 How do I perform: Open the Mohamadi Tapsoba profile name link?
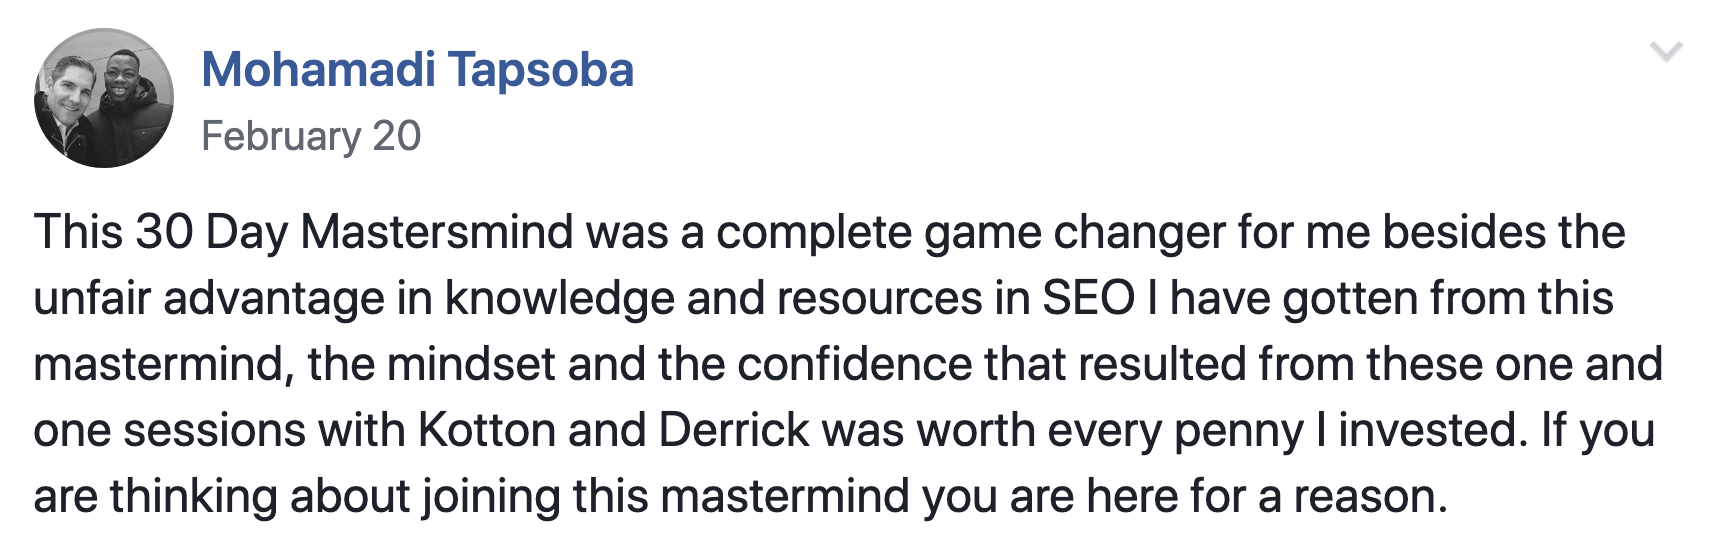pyautogui.click(x=418, y=70)
